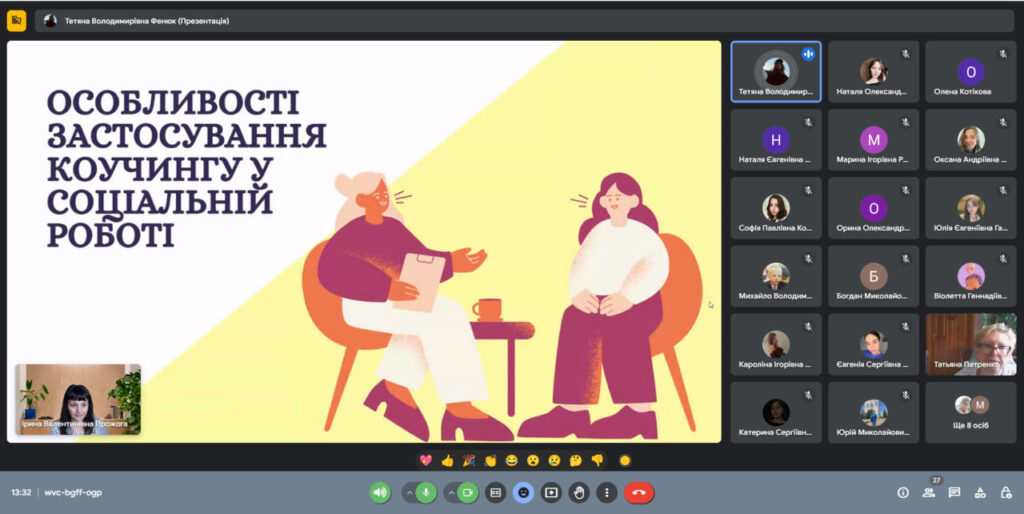The width and height of the screenshot is (1024, 514).
Task: Click the emoji reactions button
Action: (x=523, y=492)
